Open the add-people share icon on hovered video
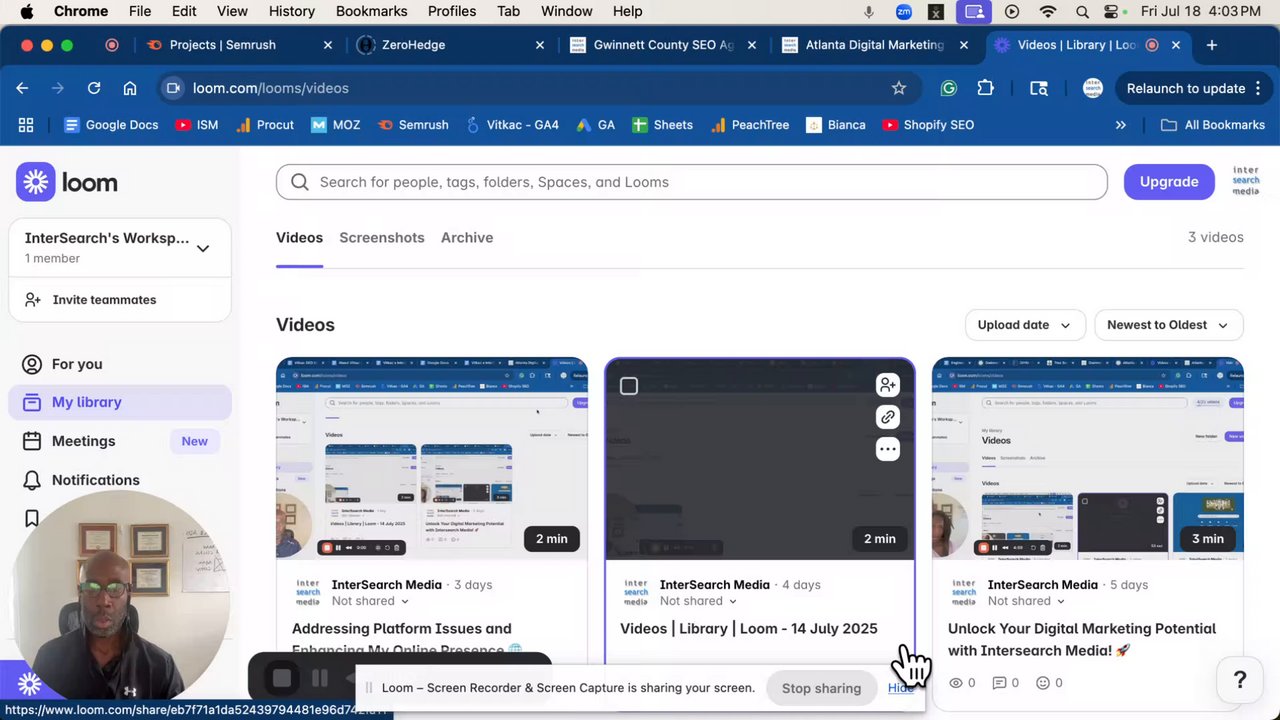The width and height of the screenshot is (1280, 720). (x=887, y=385)
